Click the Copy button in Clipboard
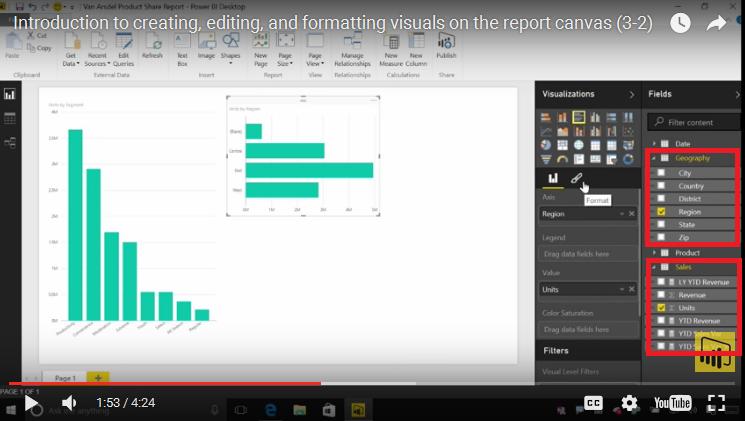This screenshot has width=745, height=421. [x=39, y=48]
